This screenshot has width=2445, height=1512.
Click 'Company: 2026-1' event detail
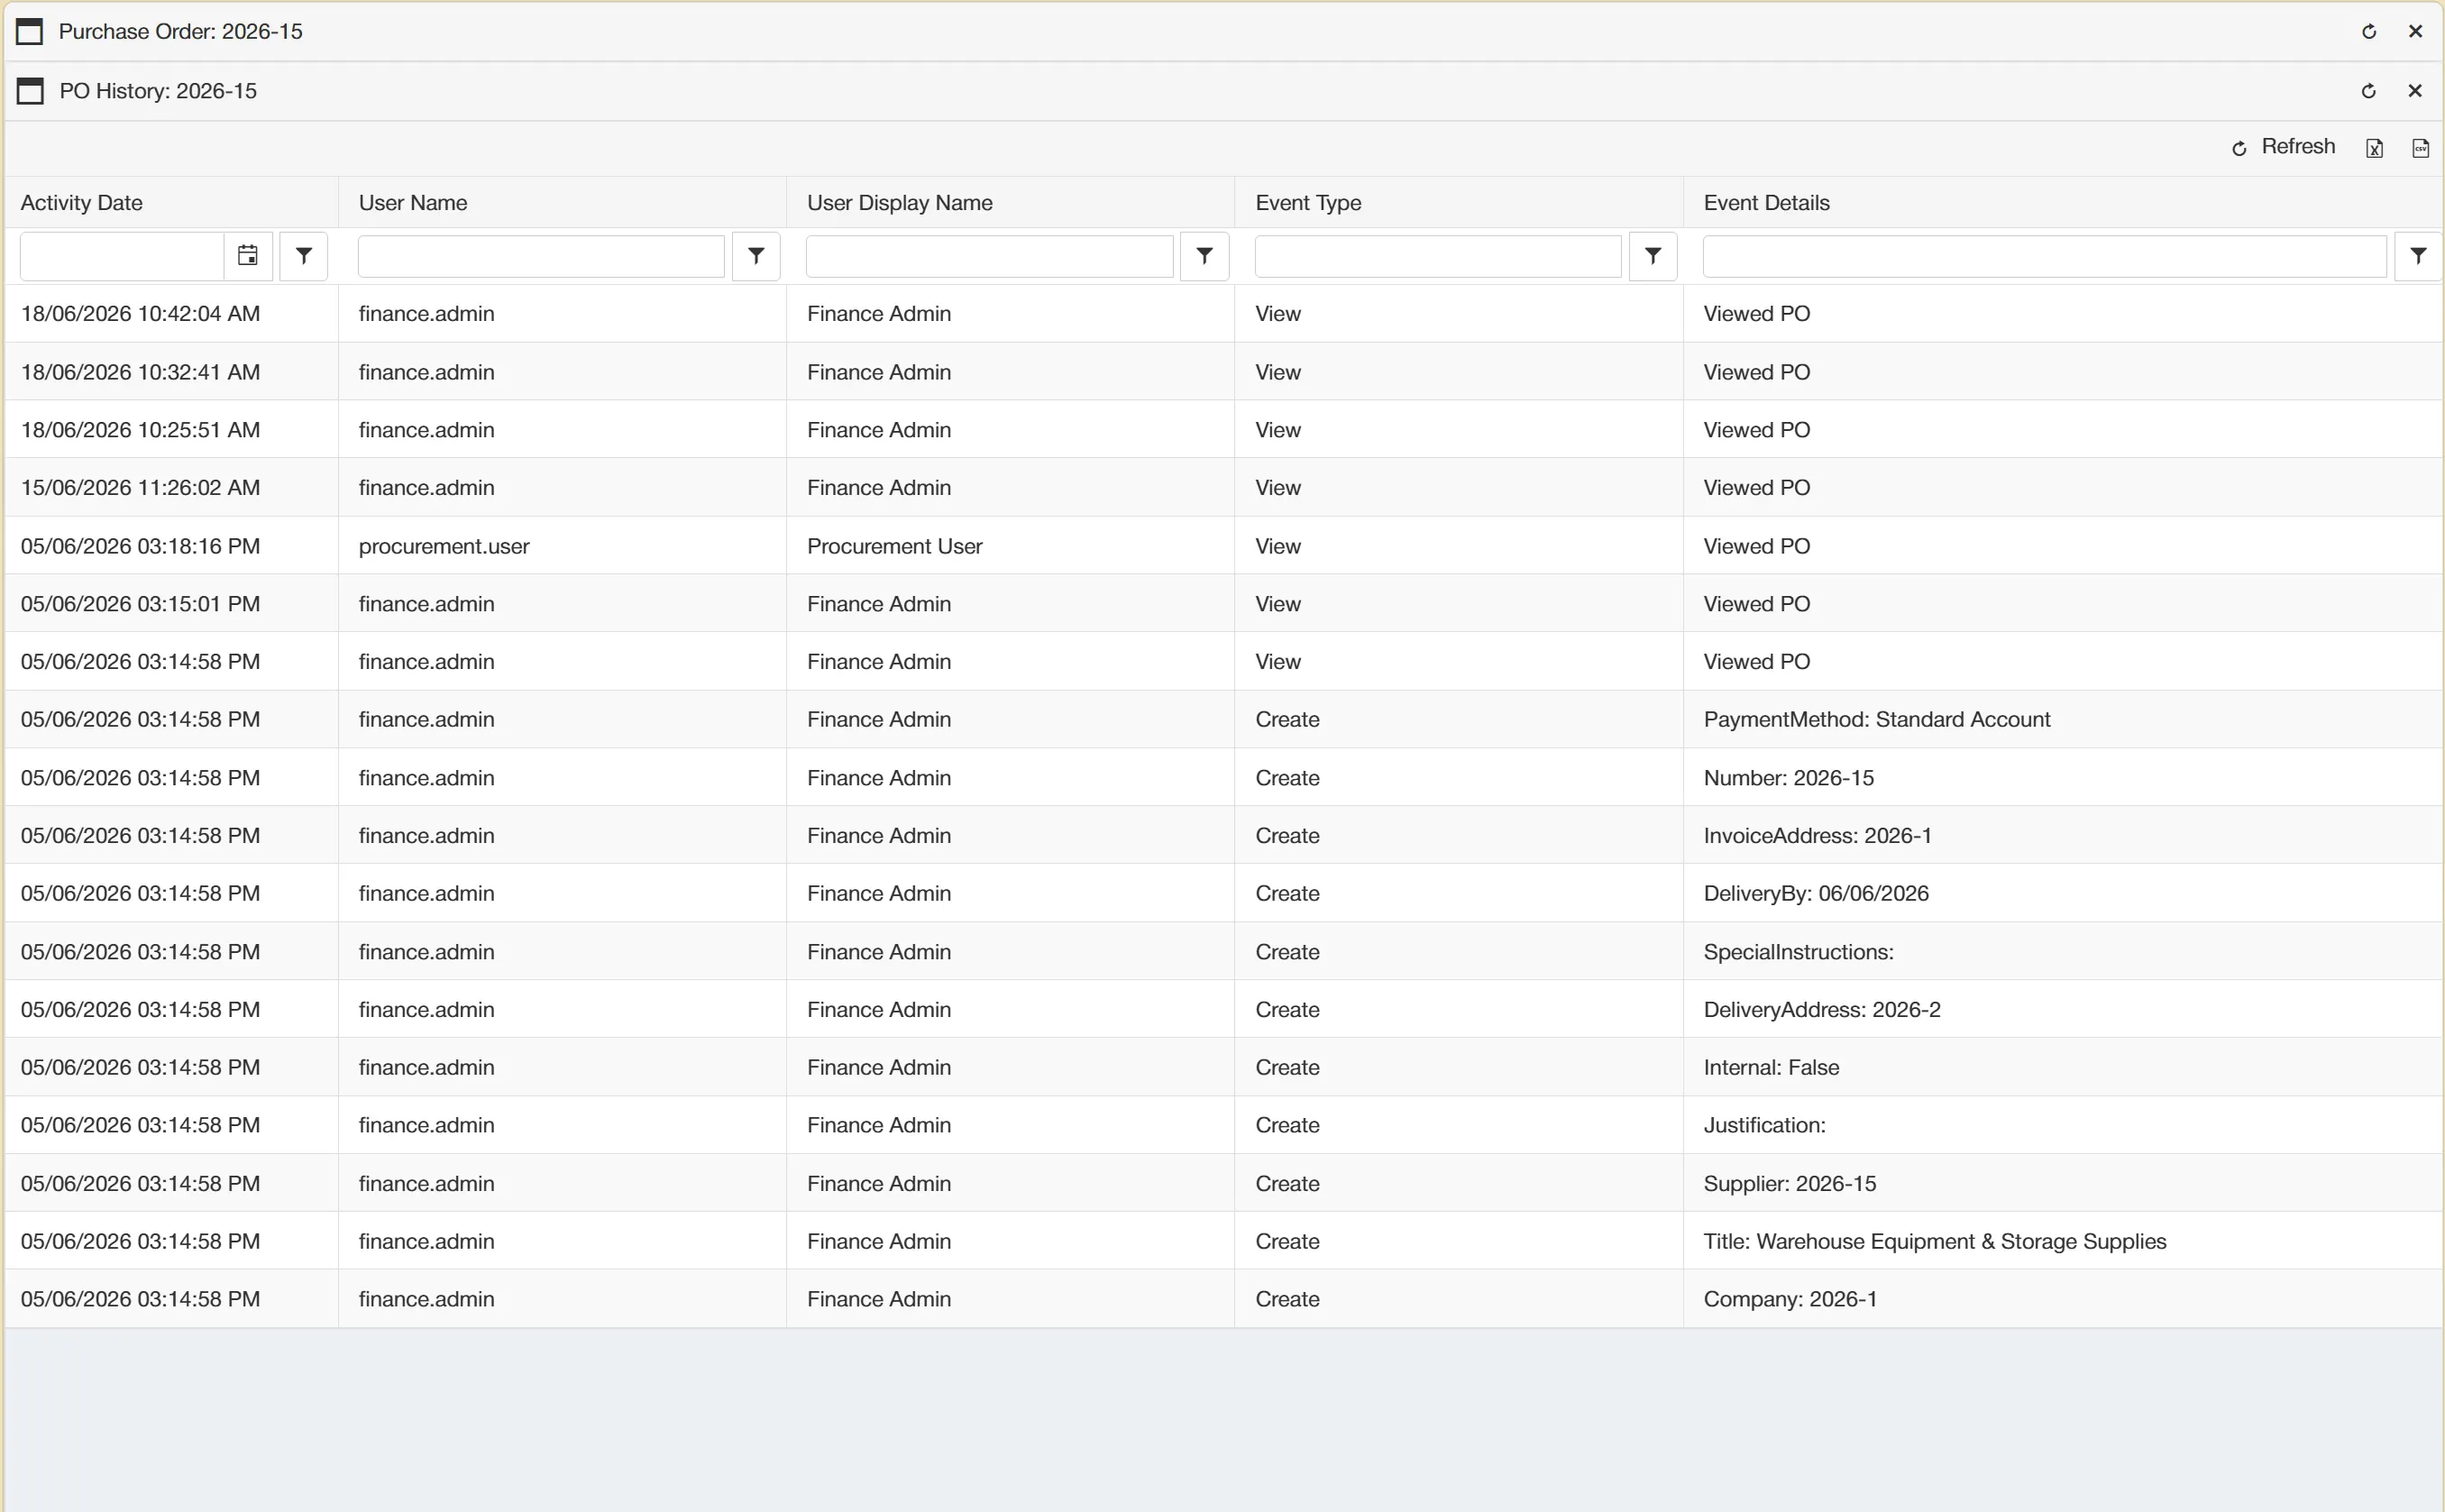click(1790, 1300)
